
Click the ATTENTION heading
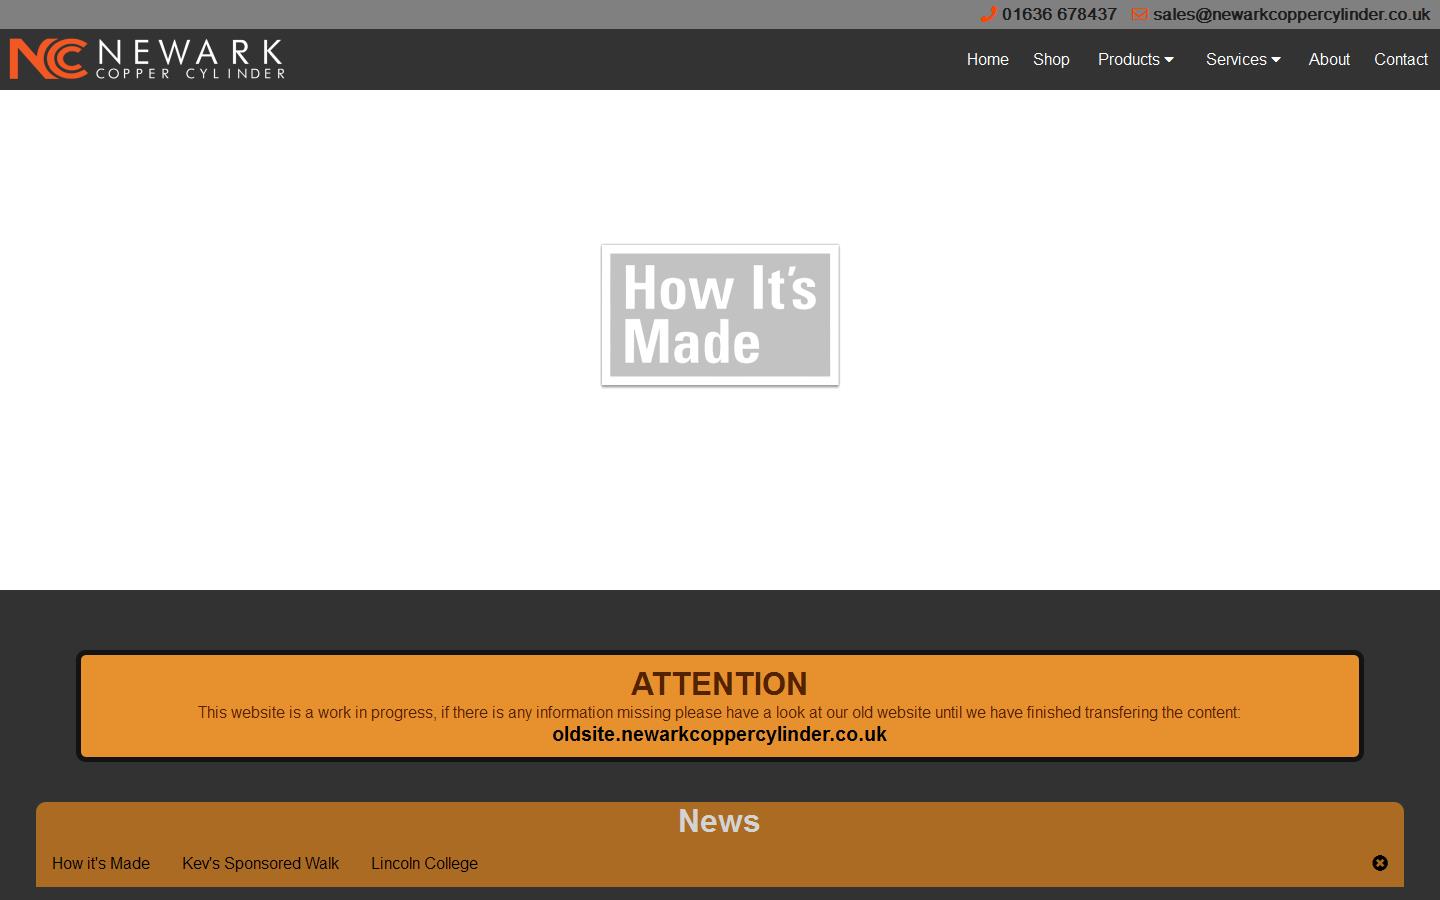point(719,684)
